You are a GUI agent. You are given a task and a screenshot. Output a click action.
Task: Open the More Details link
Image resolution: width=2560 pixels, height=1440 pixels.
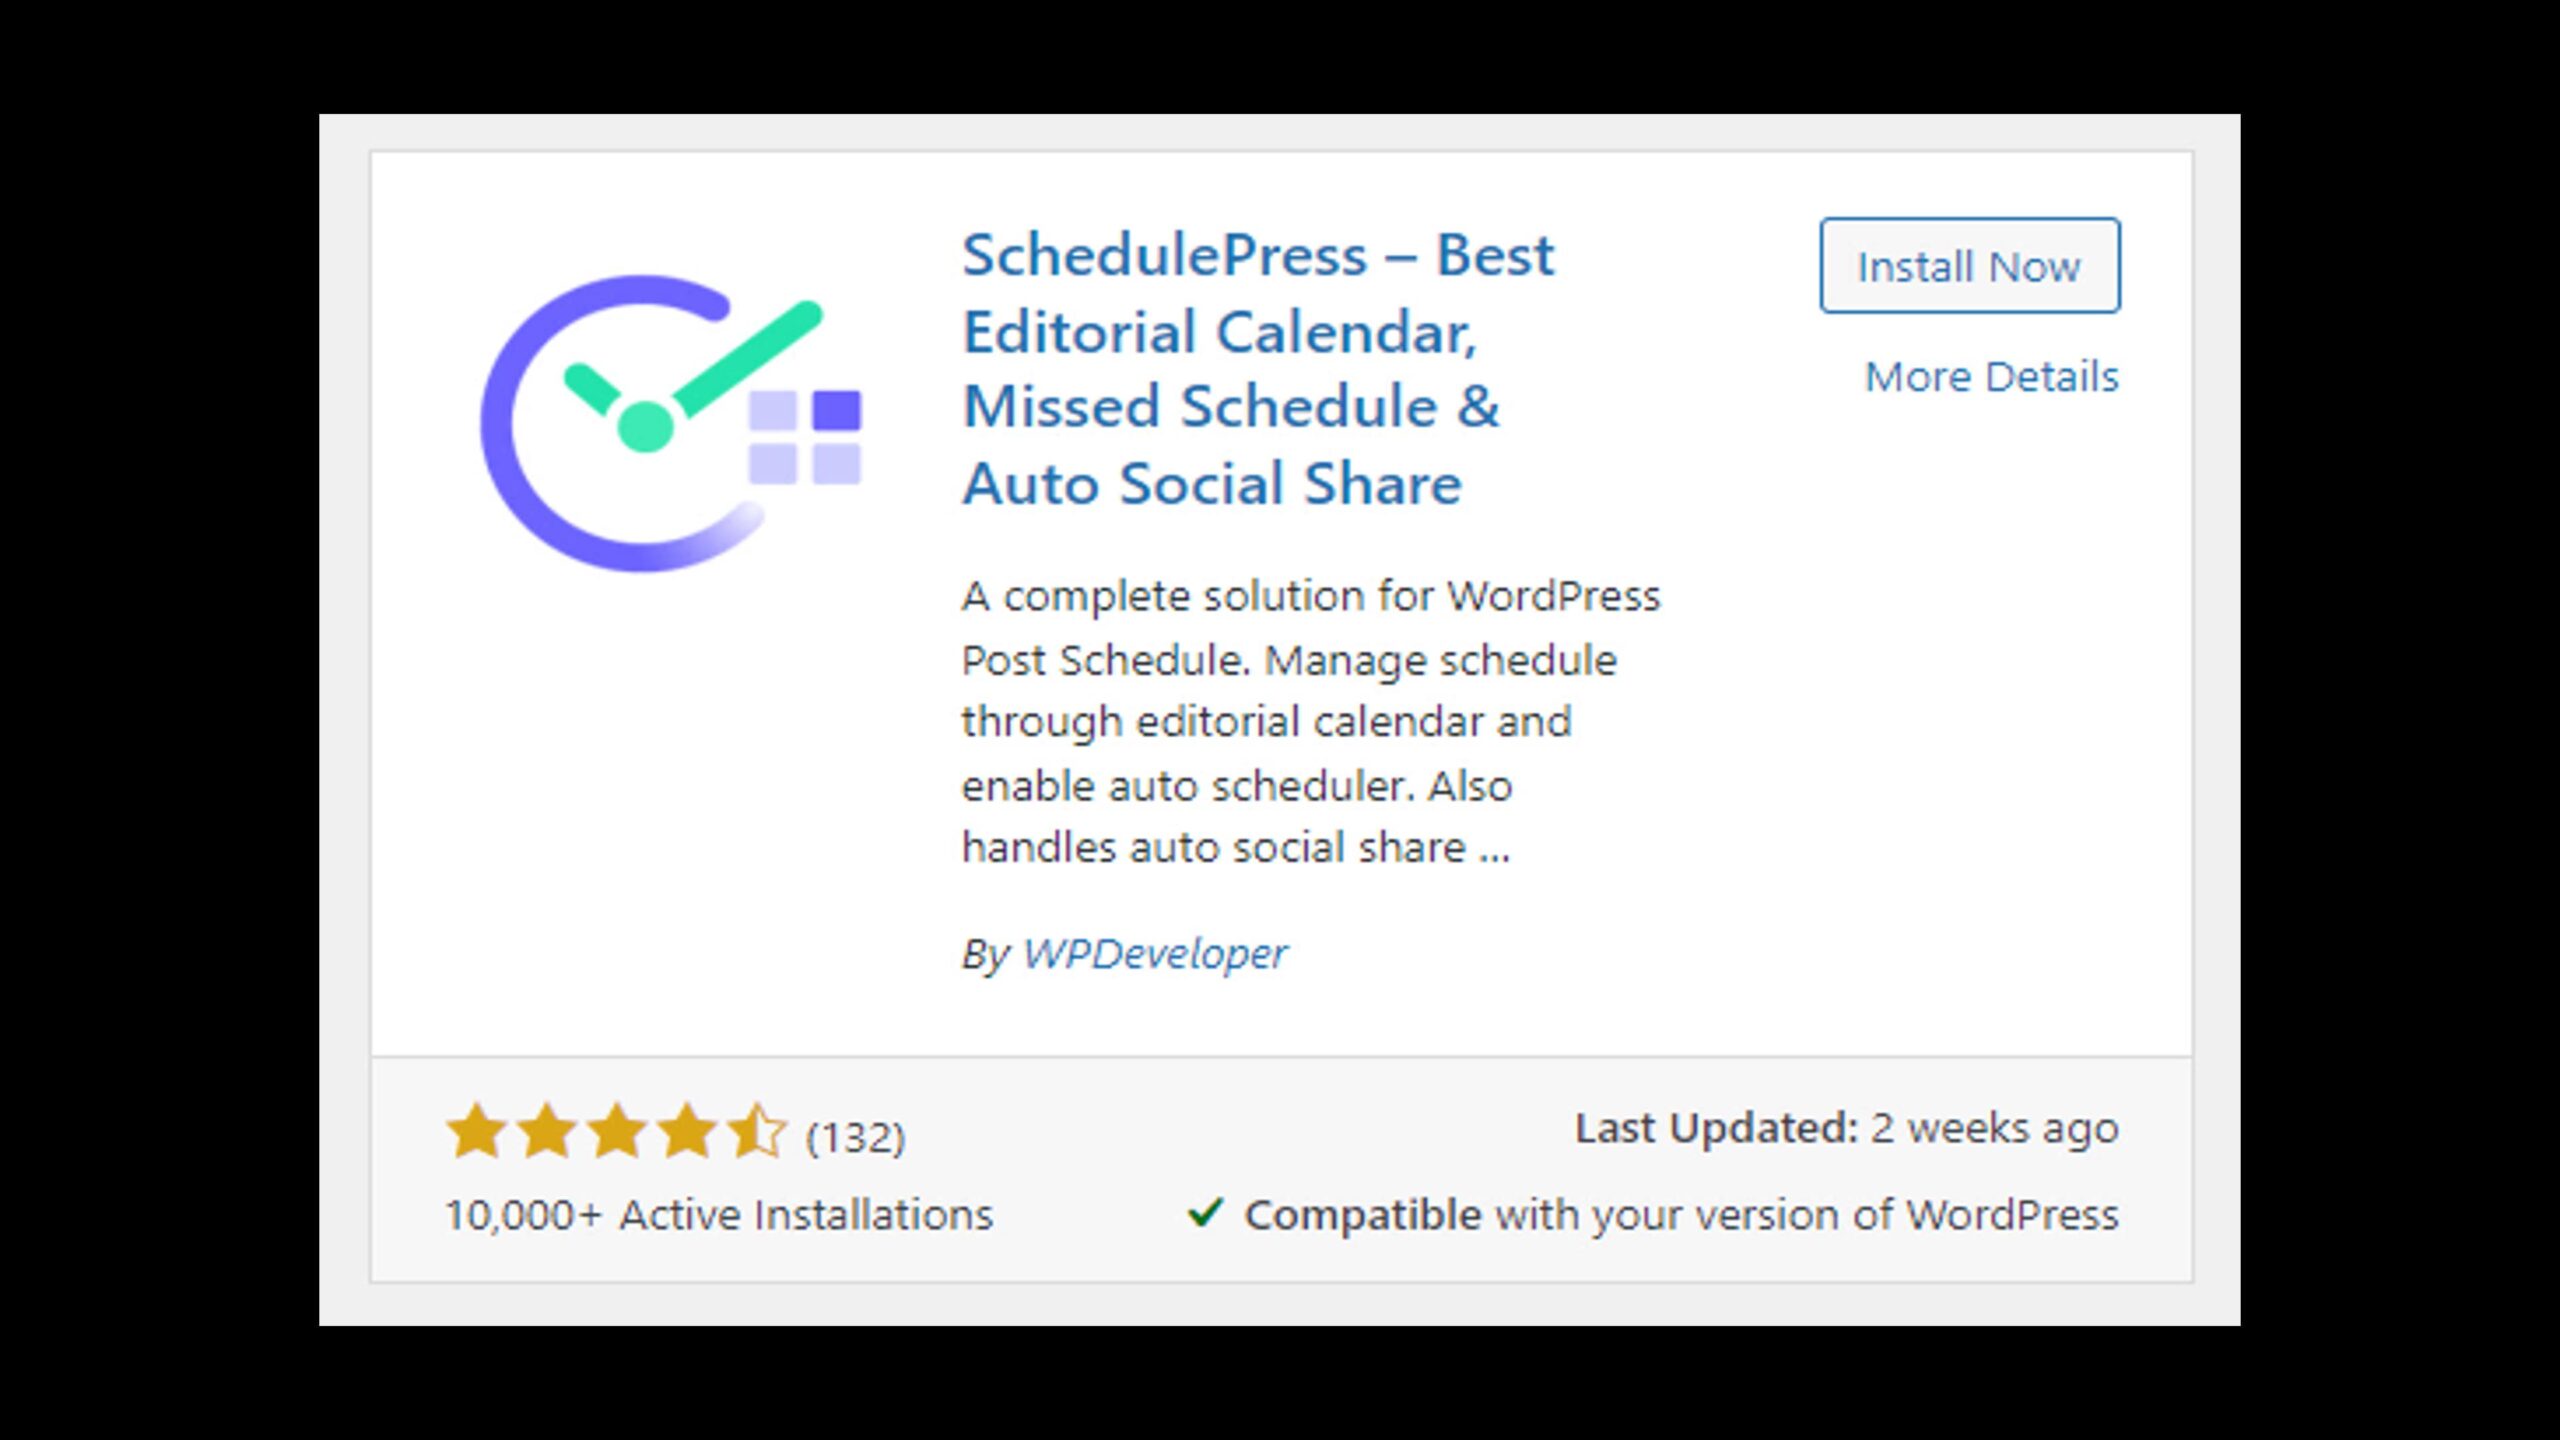(x=1991, y=377)
